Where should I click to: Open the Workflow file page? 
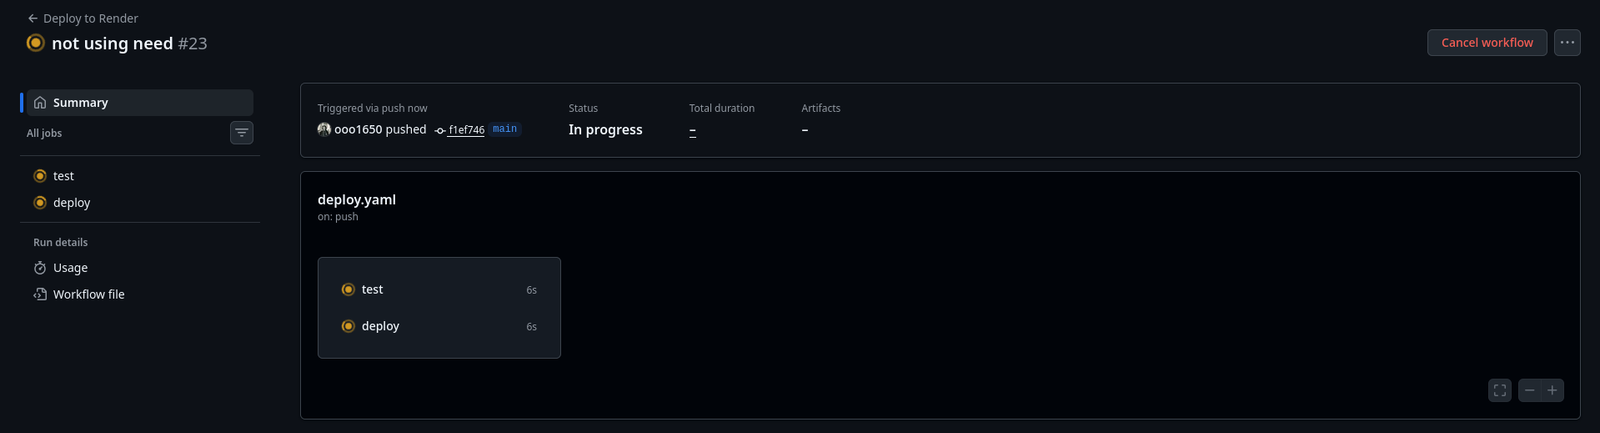89,295
